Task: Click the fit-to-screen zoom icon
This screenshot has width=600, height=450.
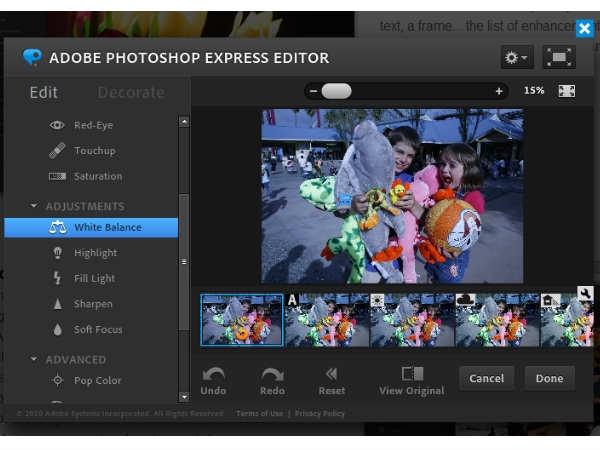Action: click(x=567, y=91)
